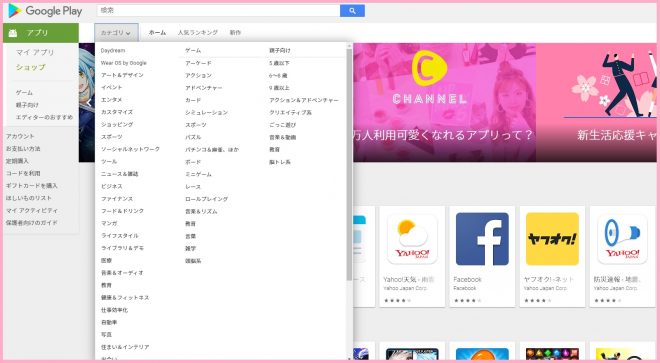Choose ソーシャルネットワーク category
The width and height of the screenshot is (660, 363).
pyautogui.click(x=130, y=149)
